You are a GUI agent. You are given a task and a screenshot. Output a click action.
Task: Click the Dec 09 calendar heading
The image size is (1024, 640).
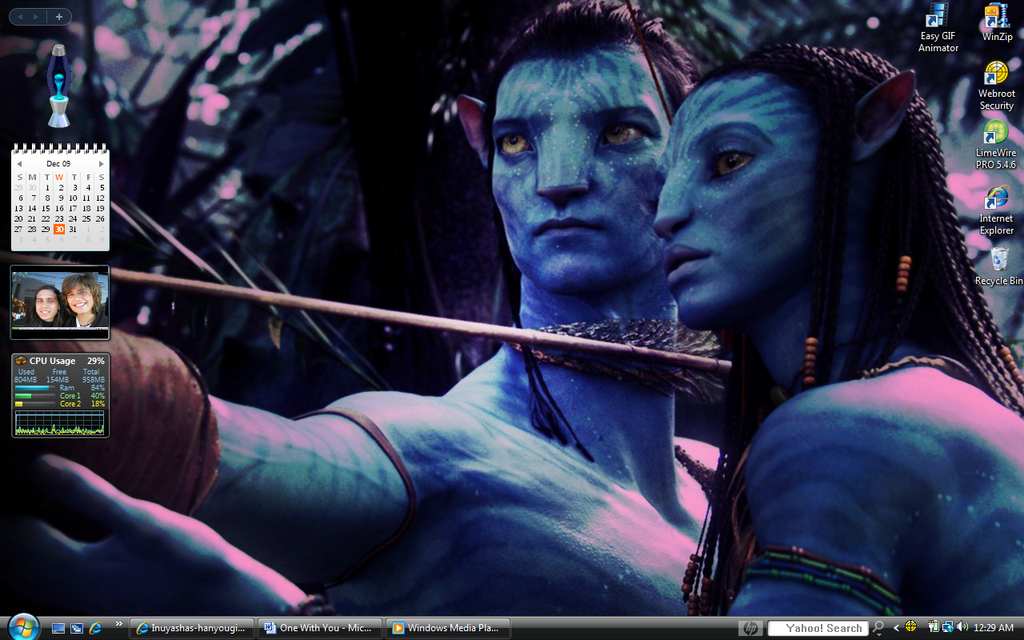(59, 164)
